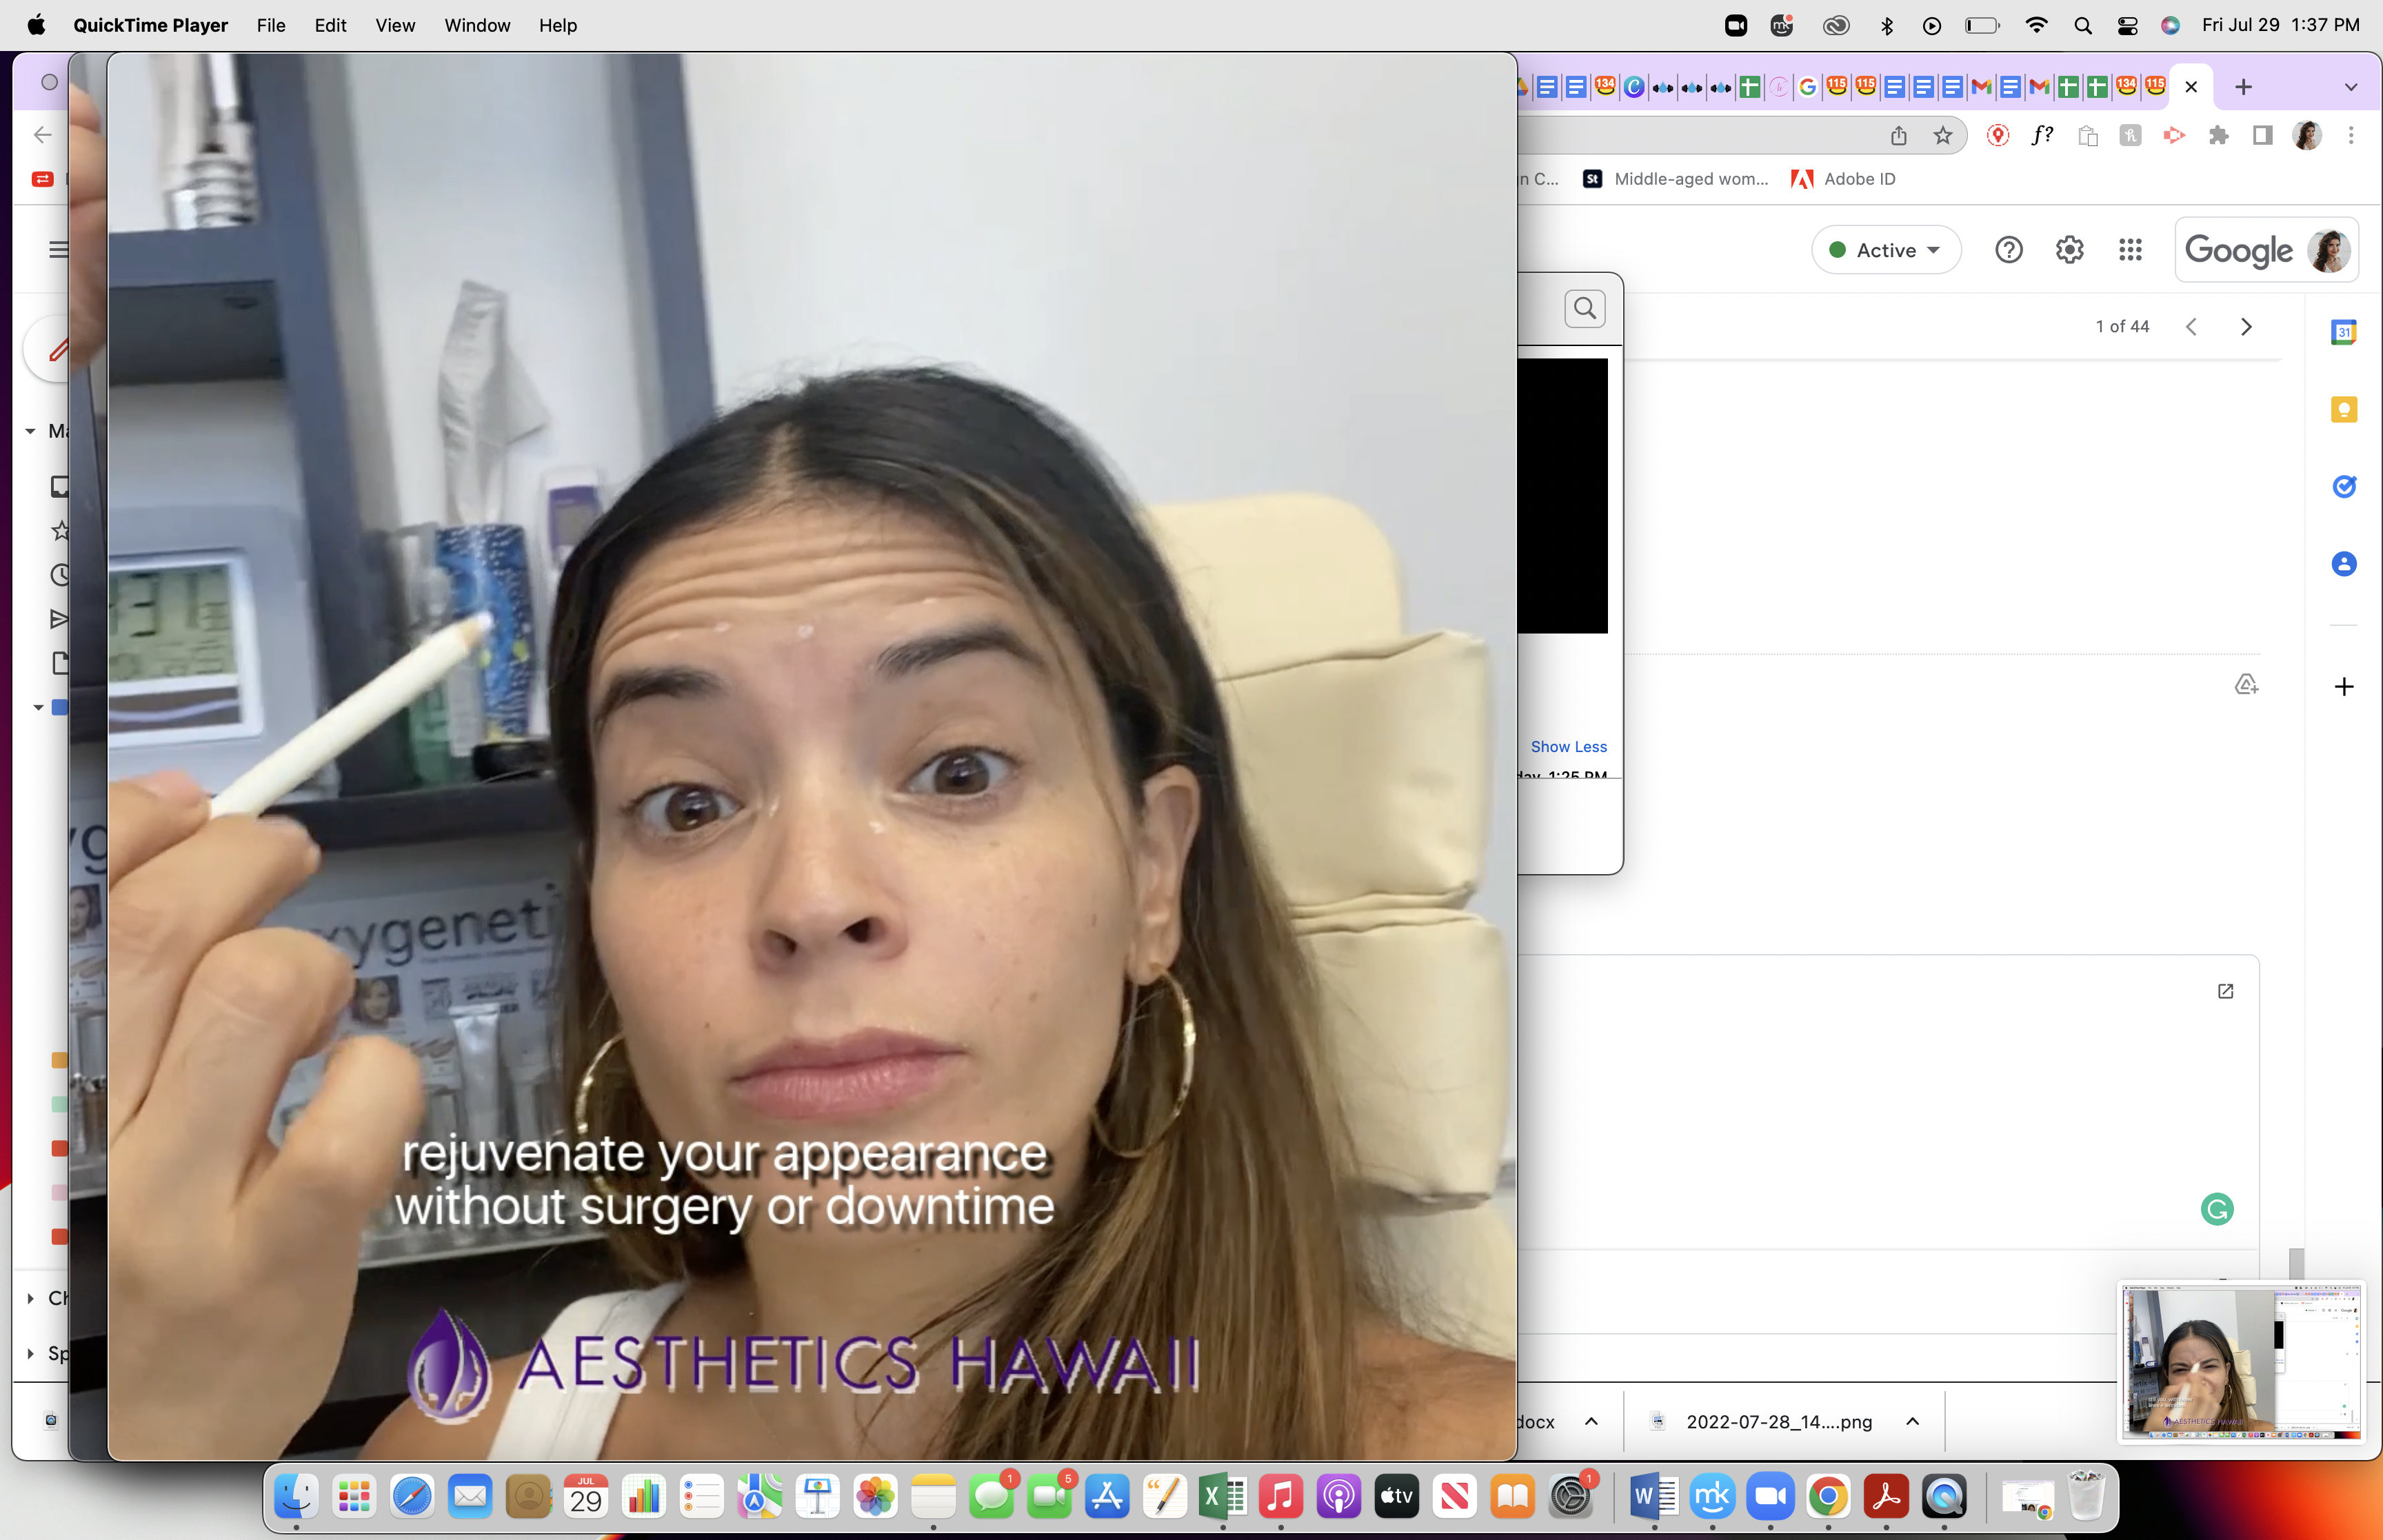Bookmark page with the star icon
The image size is (2383, 1540).
click(1942, 136)
